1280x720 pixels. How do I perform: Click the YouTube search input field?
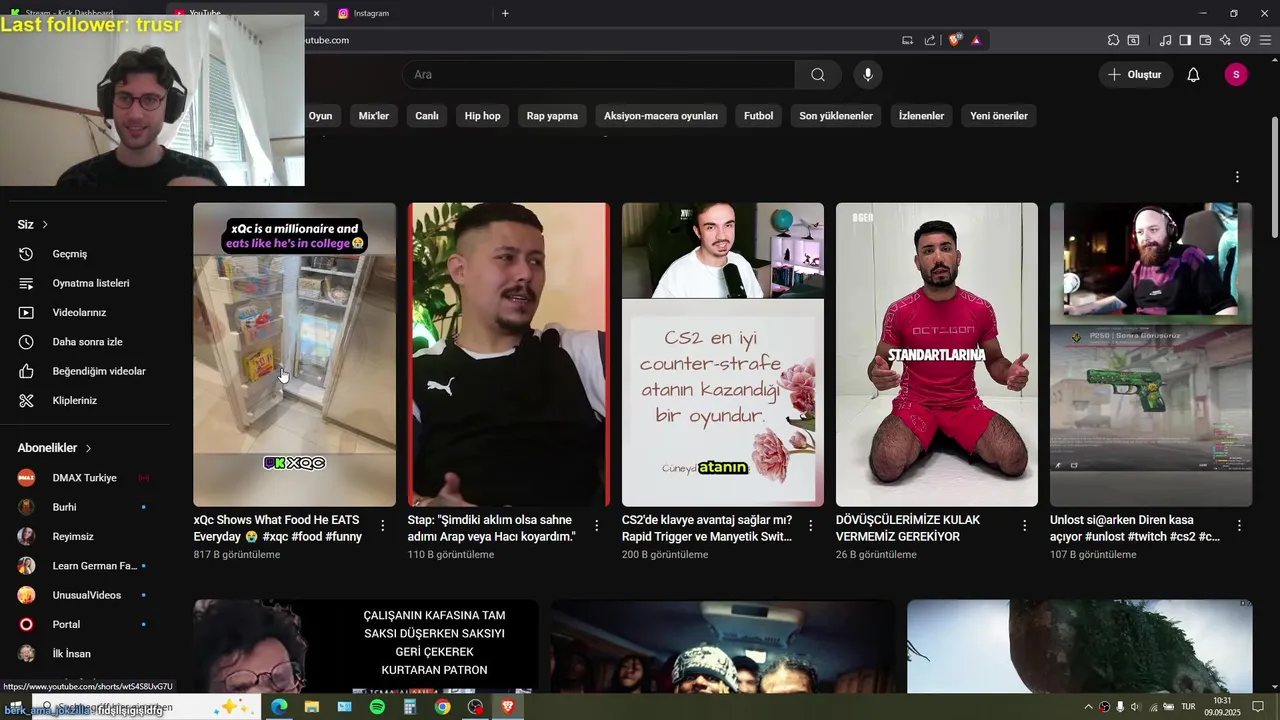598,75
